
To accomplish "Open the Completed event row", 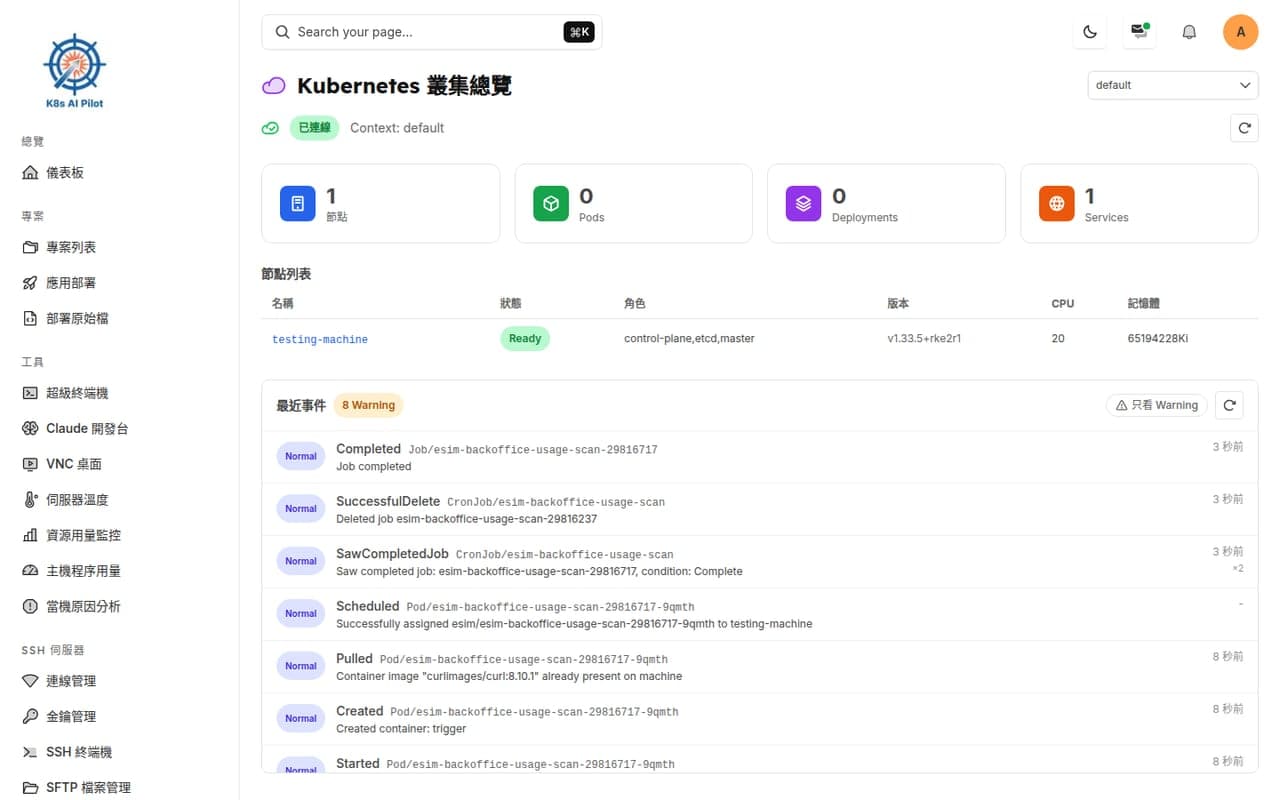I will [760, 457].
